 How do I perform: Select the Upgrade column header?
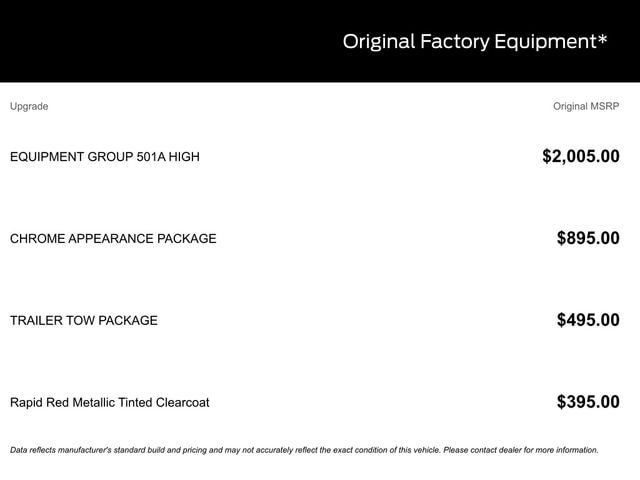coord(29,106)
